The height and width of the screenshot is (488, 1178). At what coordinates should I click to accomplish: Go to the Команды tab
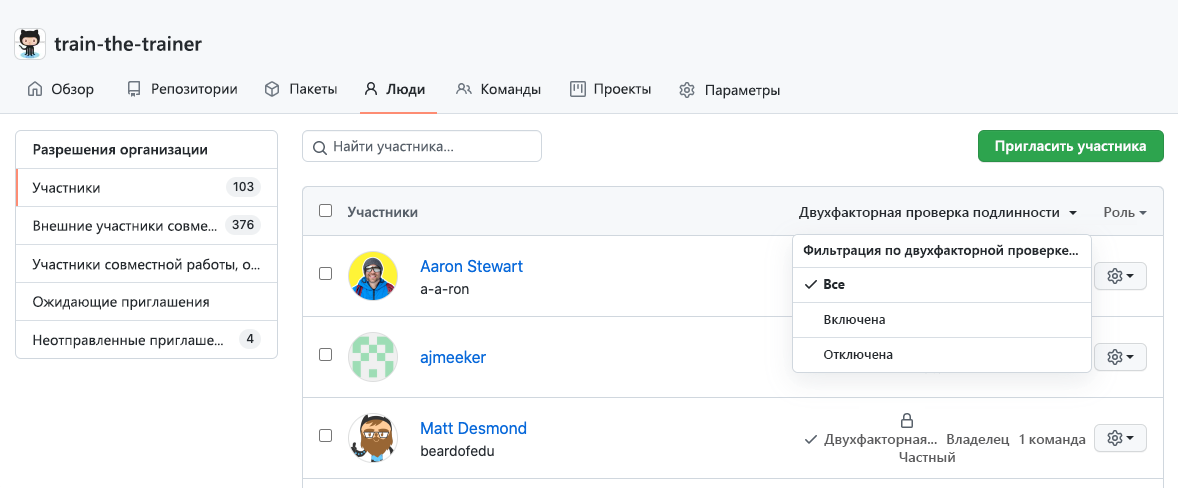pyautogui.click(x=498, y=90)
